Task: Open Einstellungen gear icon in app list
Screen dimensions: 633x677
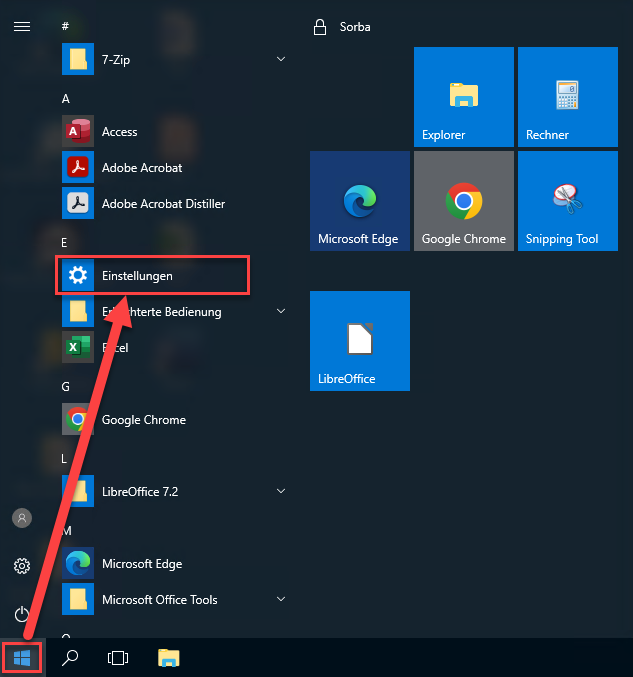Action: tap(78, 275)
